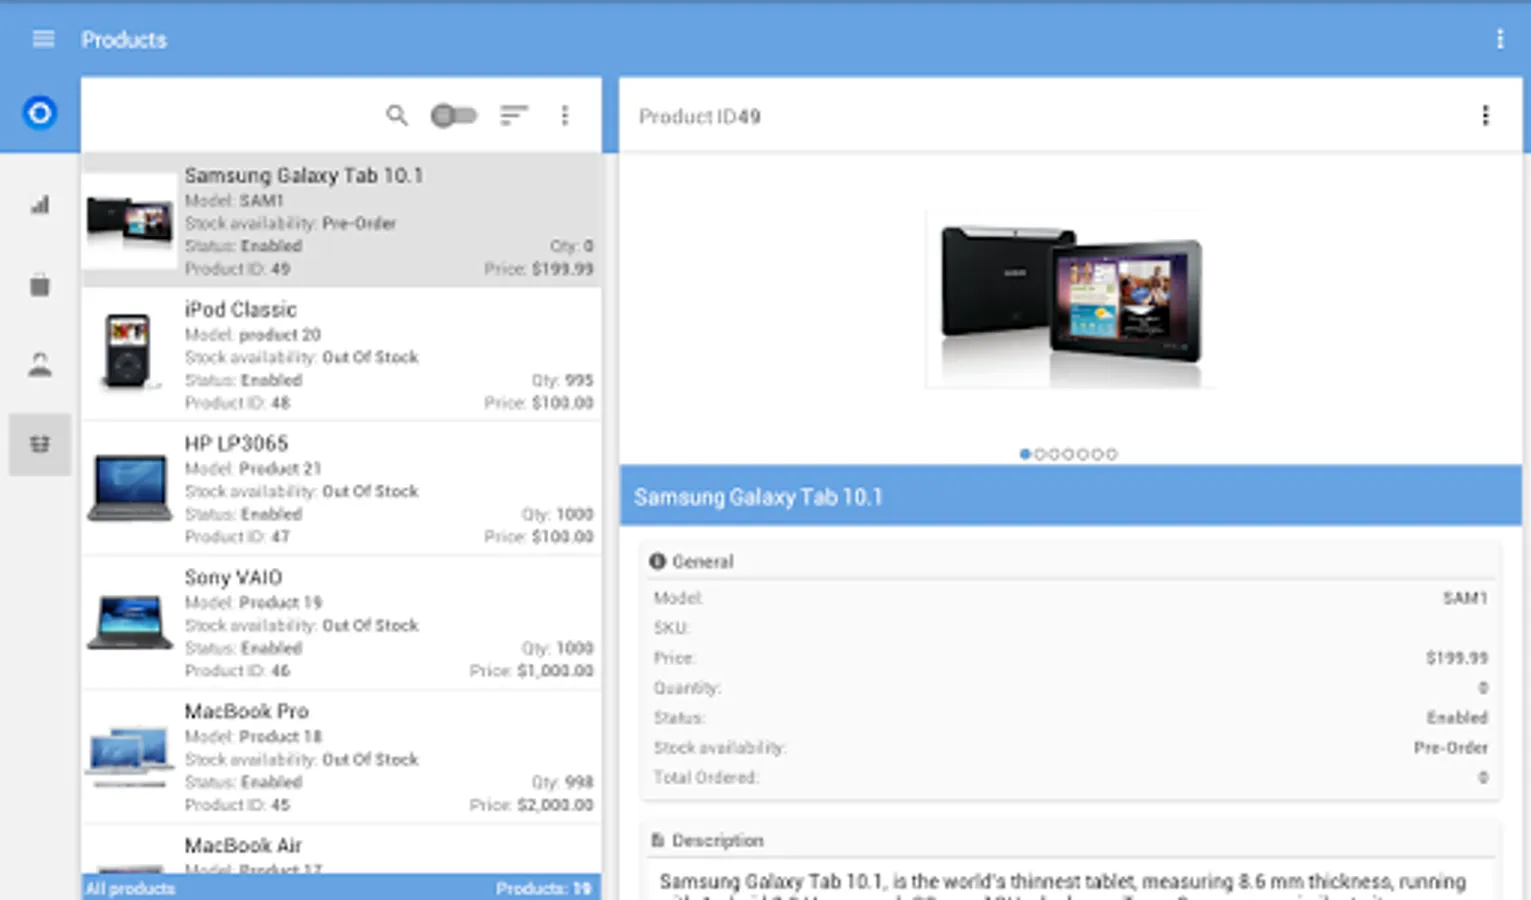Image resolution: width=1531 pixels, height=900 pixels.
Task: Select the second image pager dot
Action: click(x=1039, y=454)
